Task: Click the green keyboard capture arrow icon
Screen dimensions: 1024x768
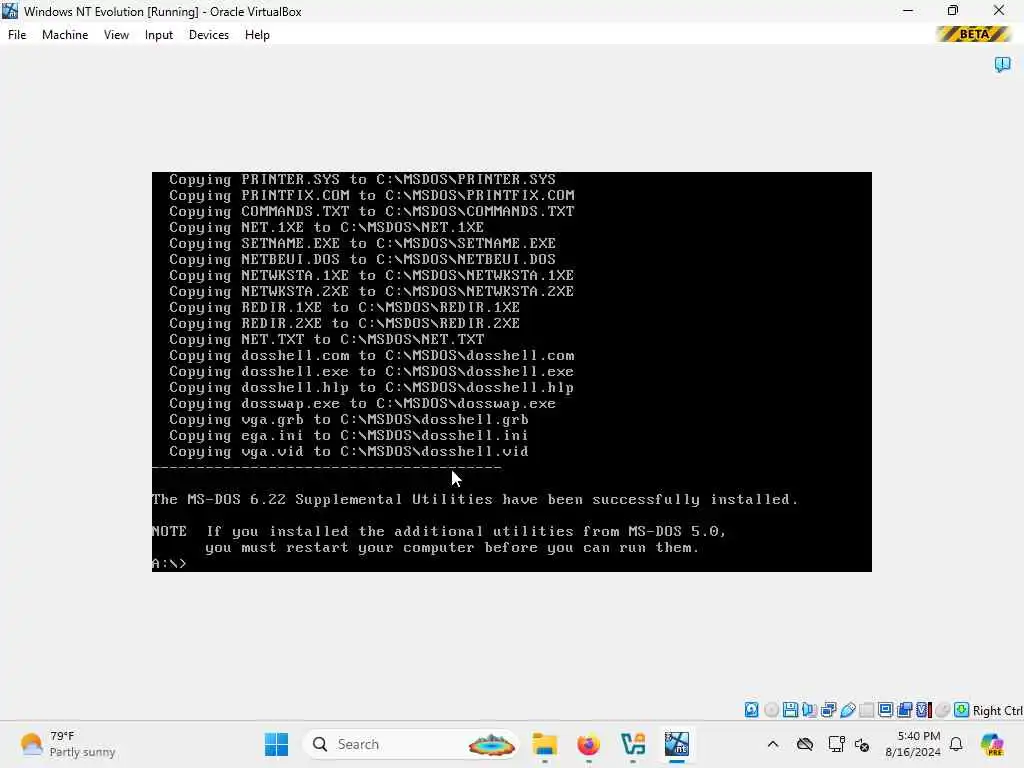Action: tap(961, 710)
